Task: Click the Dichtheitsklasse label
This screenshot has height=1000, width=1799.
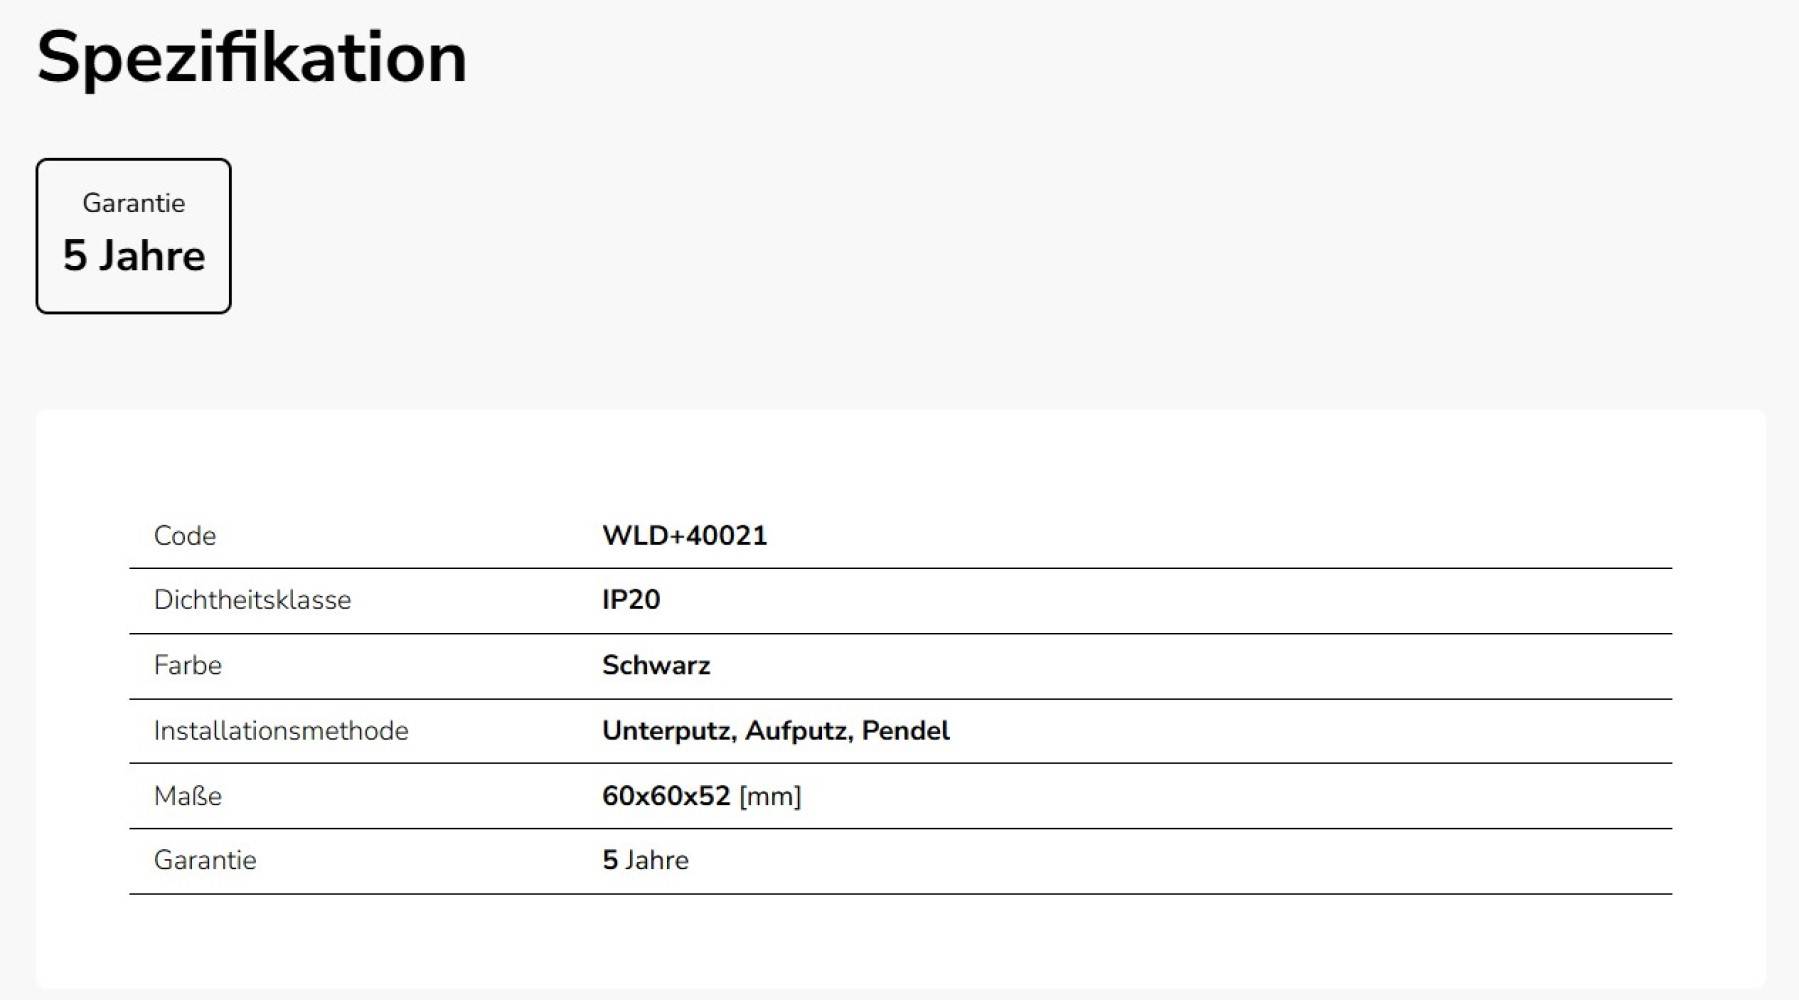Action: tap(252, 600)
